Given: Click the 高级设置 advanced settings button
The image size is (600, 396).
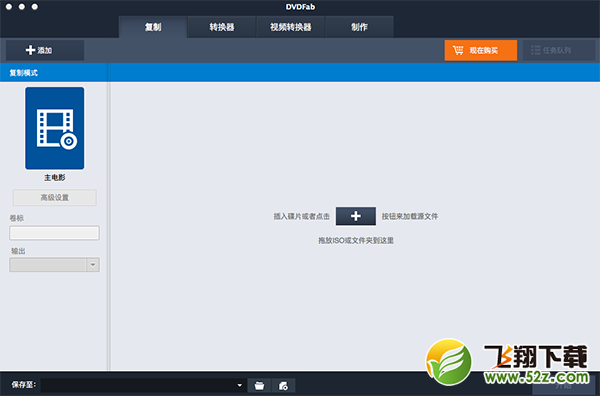Looking at the screenshot, I should coord(55,197).
